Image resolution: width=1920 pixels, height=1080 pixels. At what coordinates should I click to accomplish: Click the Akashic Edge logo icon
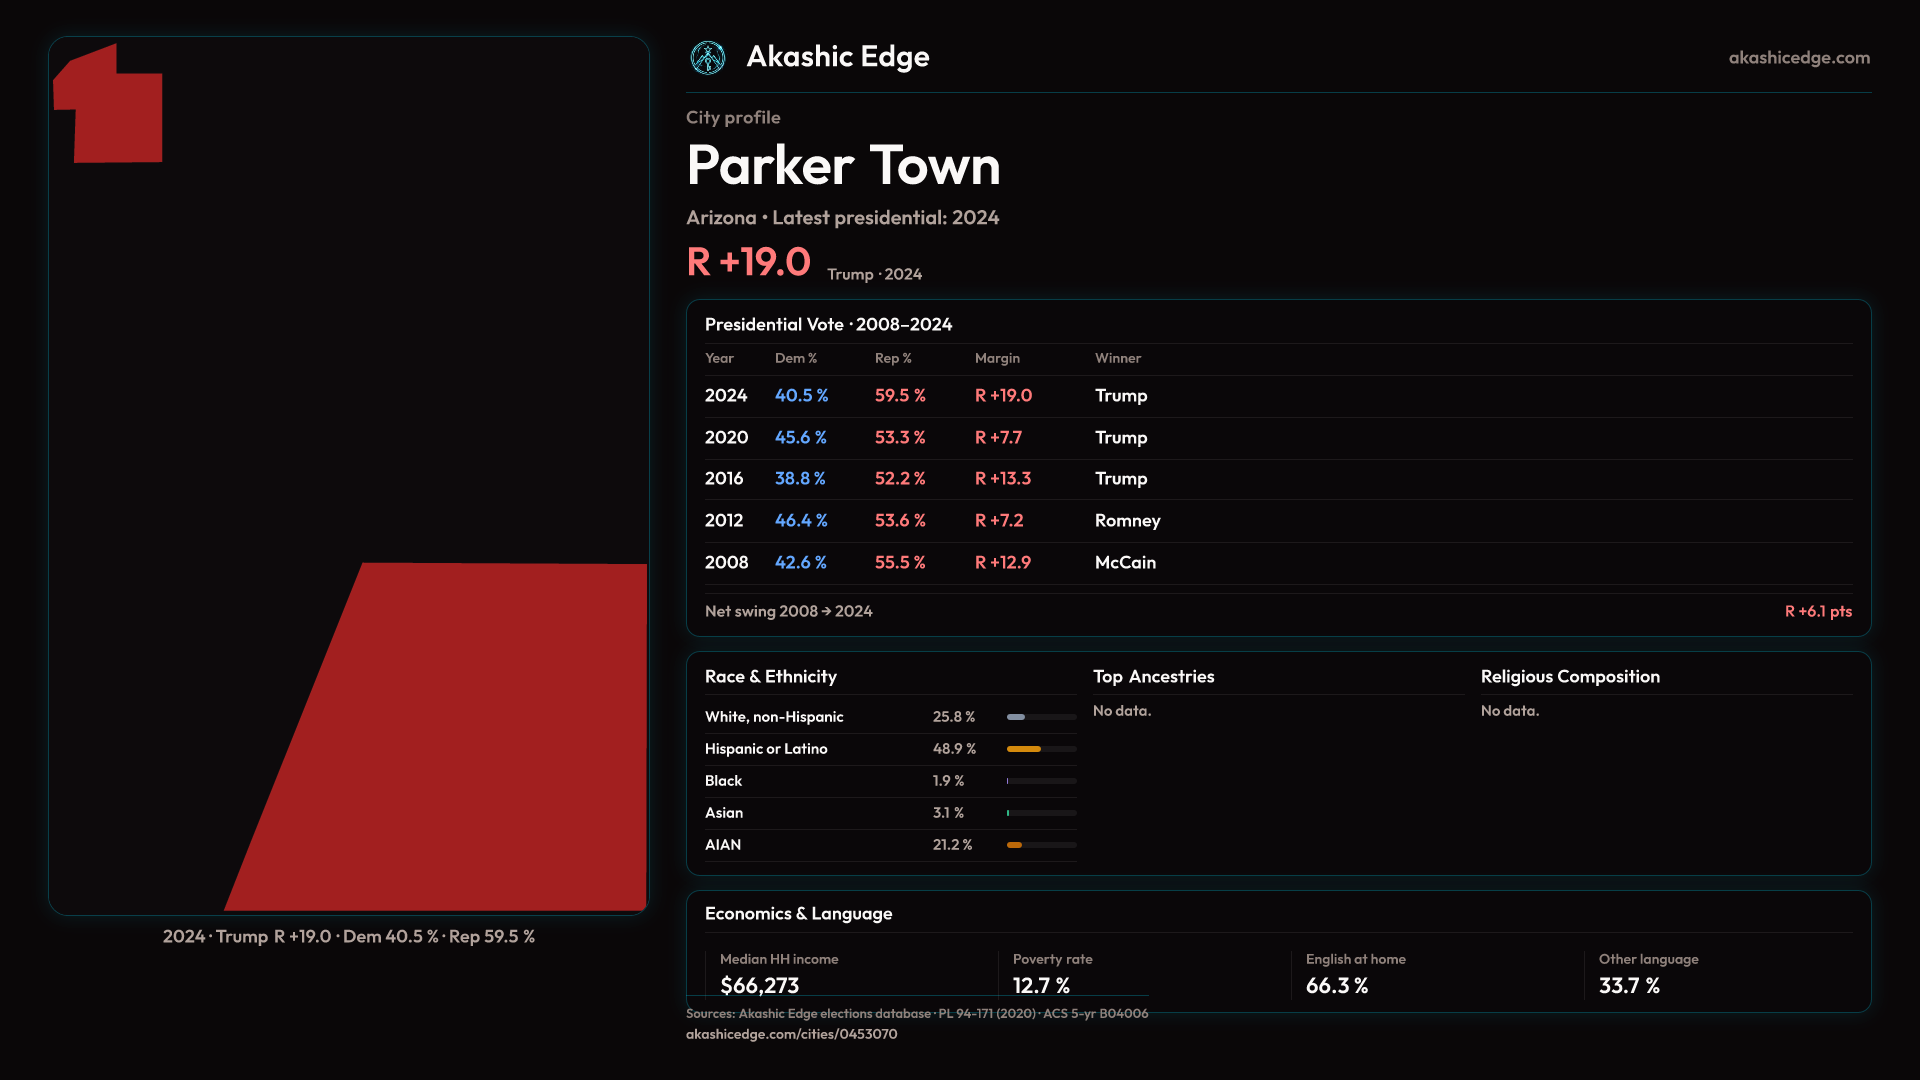tap(708, 58)
